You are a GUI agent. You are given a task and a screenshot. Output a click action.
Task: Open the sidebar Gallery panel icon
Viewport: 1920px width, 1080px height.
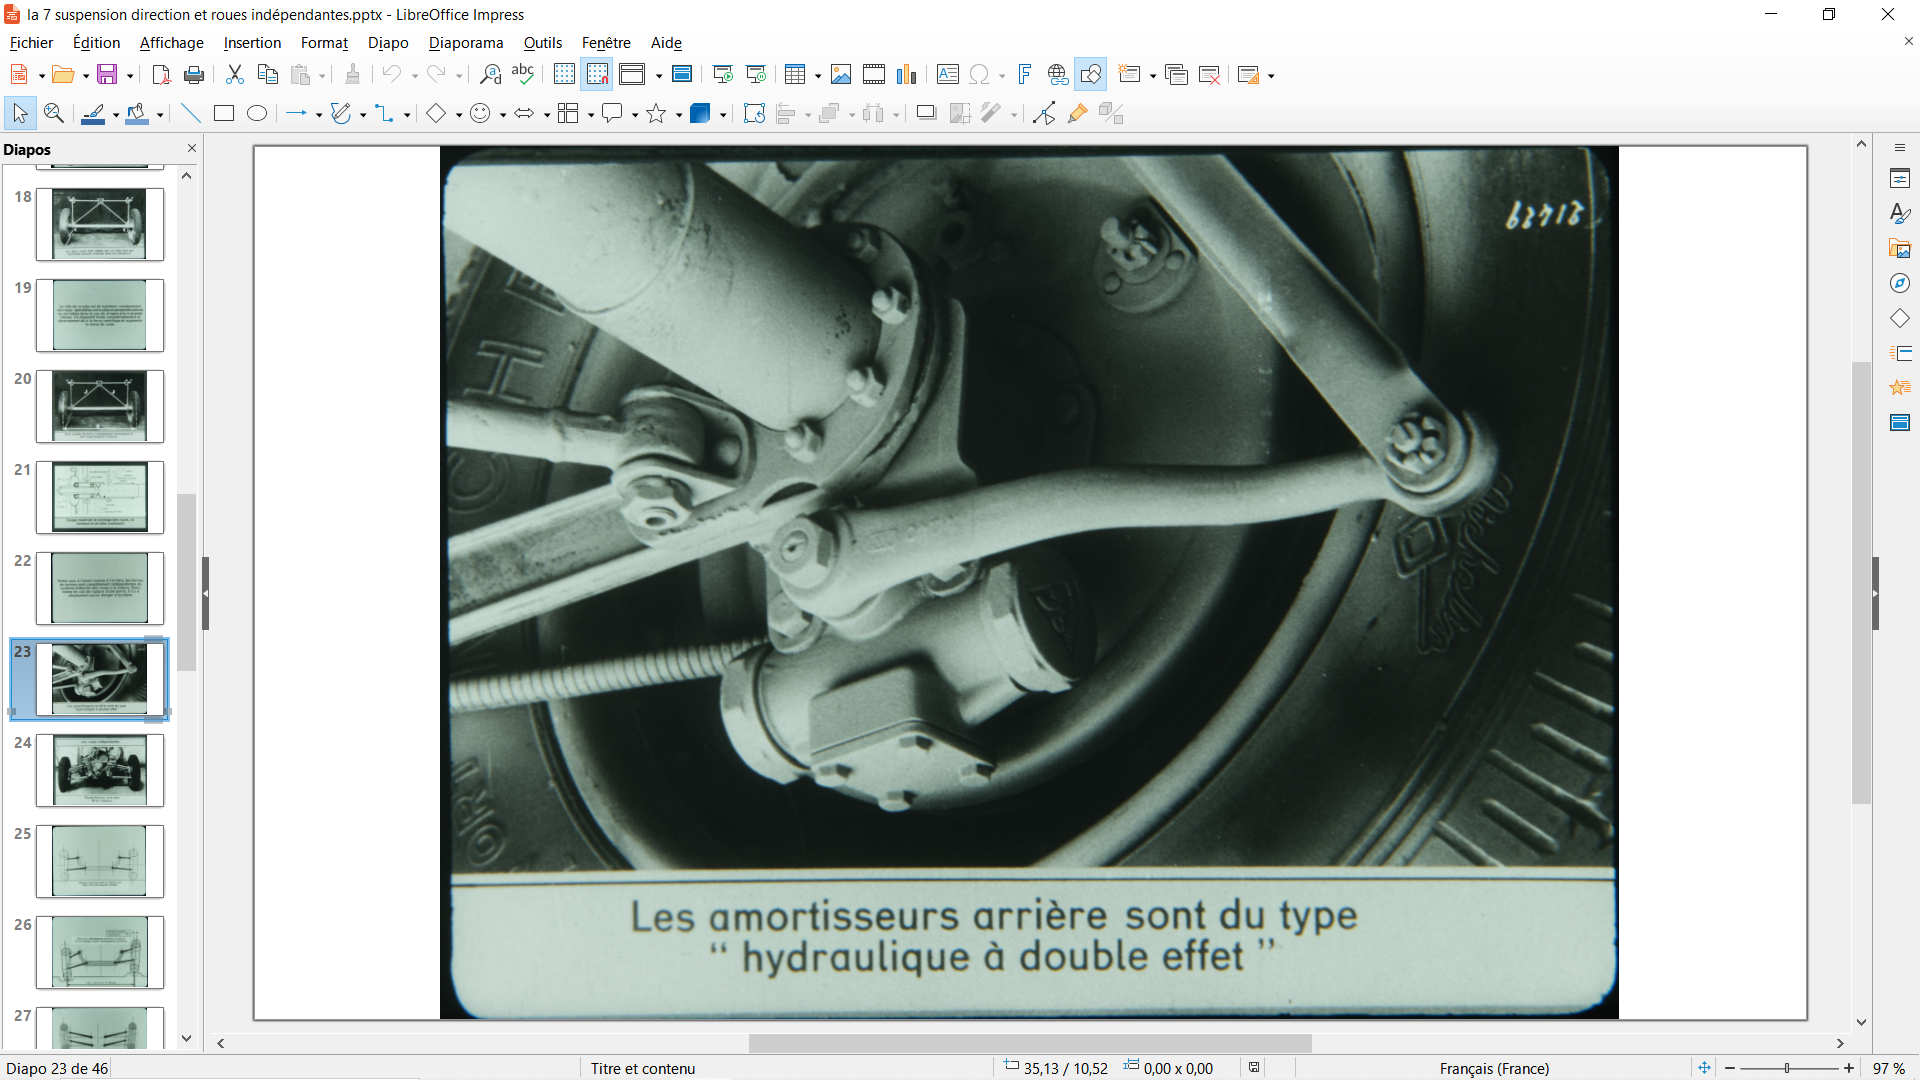click(x=1900, y=249)
